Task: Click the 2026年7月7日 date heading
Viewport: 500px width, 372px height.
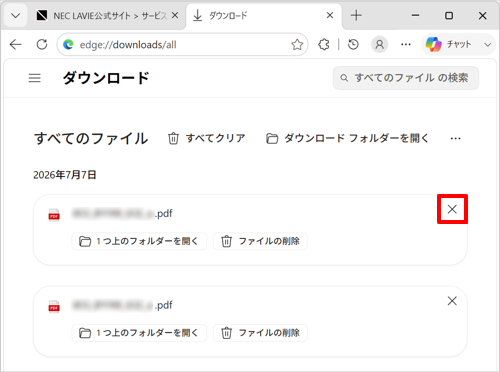Action: (x=65, y=175)
